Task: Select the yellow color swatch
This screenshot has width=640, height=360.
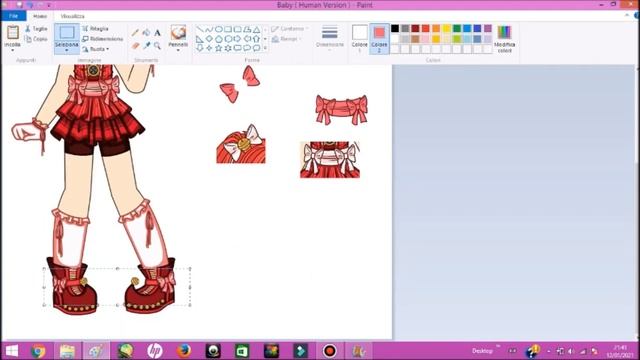Action: 447,29
